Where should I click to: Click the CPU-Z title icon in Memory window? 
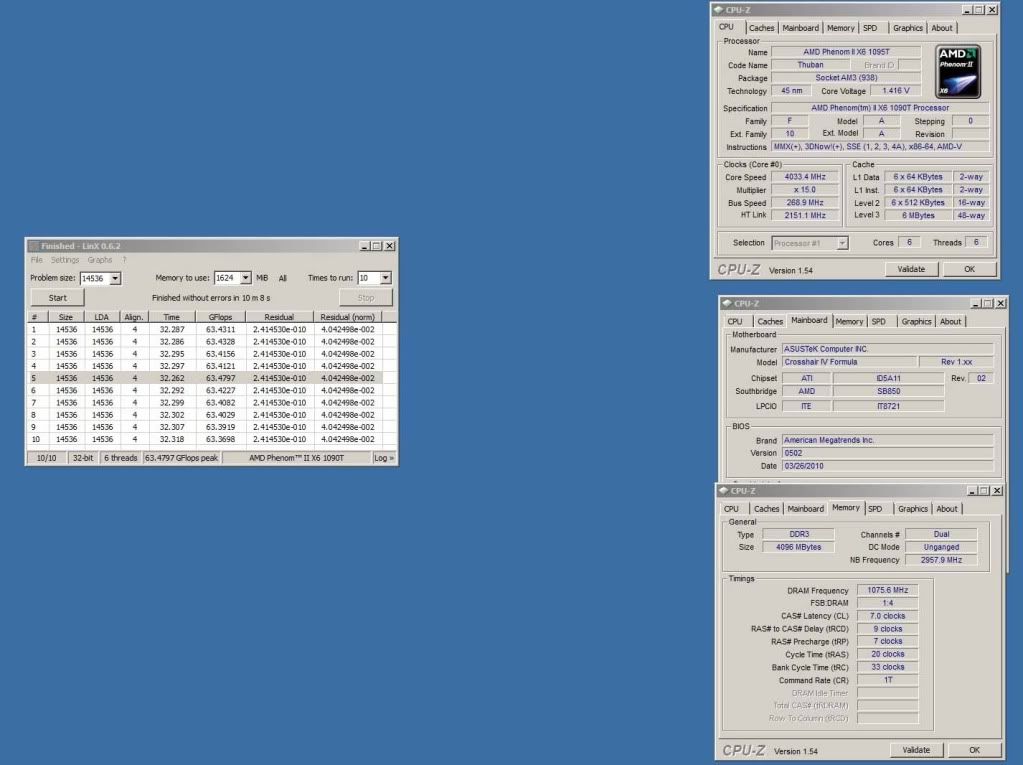tap(724, 490)
